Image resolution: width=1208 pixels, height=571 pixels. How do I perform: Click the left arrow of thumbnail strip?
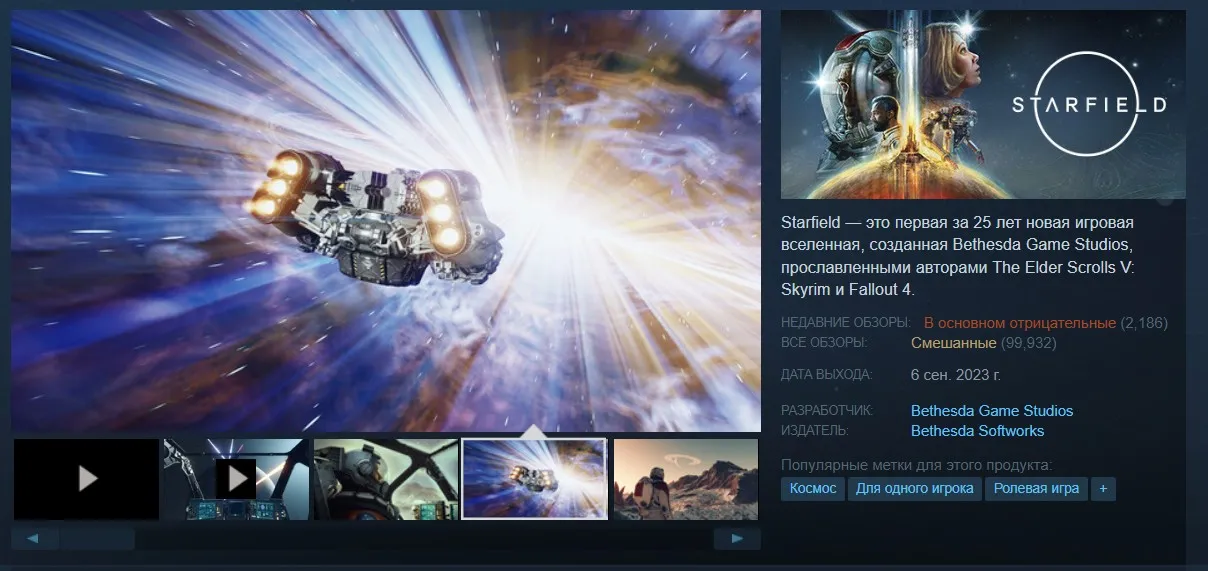pyautogui.click(x=35, y=539)
